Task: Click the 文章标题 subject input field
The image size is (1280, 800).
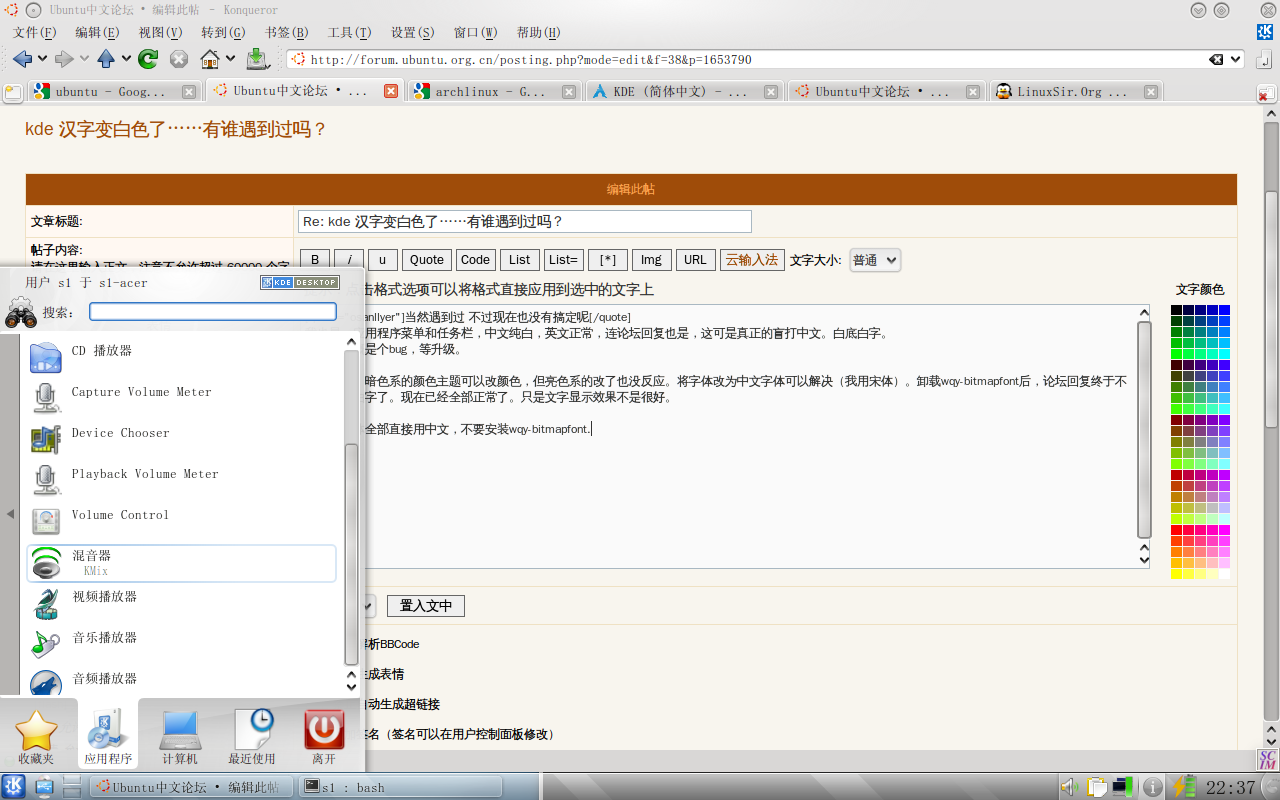Action: tap(525, 221)
